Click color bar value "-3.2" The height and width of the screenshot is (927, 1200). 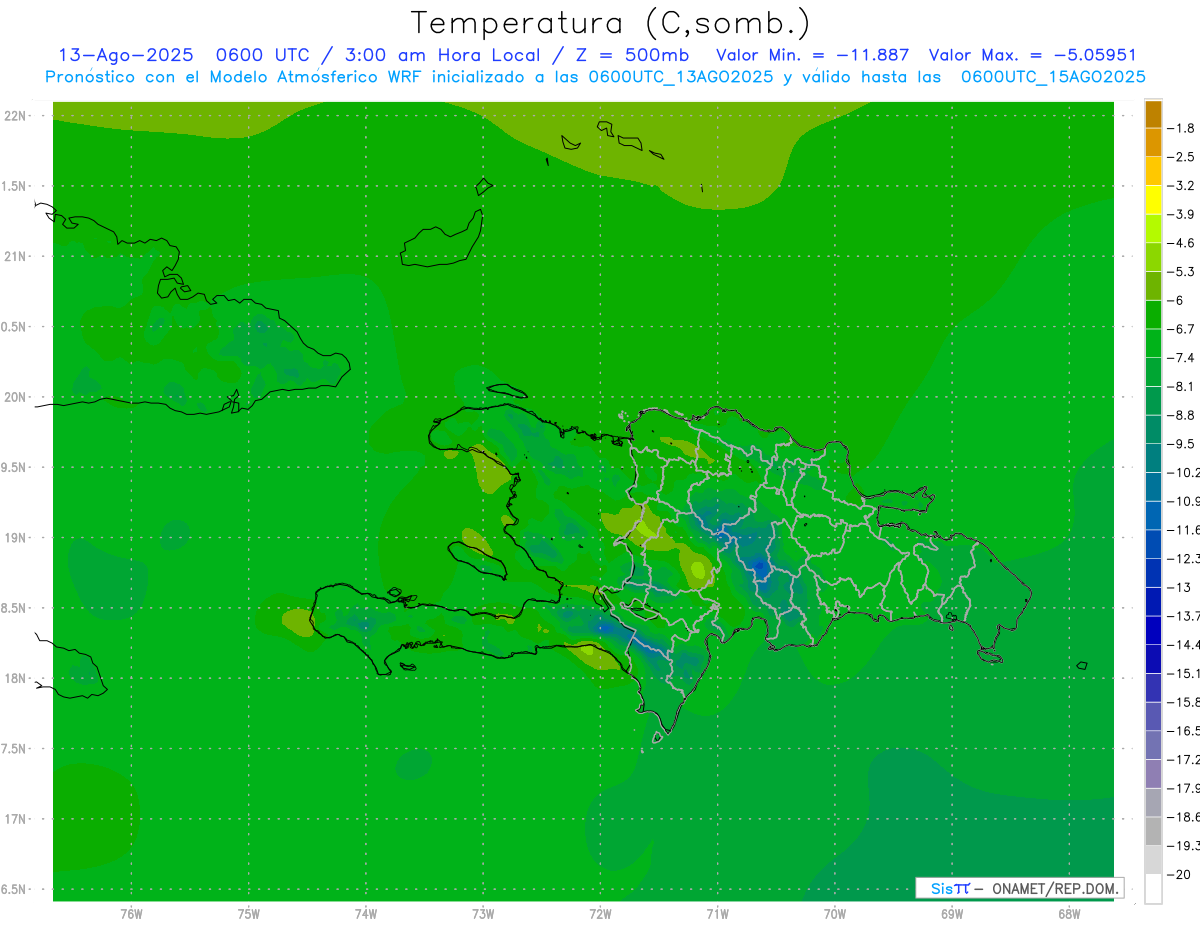pyautogui.click(x=1183, y=186)
